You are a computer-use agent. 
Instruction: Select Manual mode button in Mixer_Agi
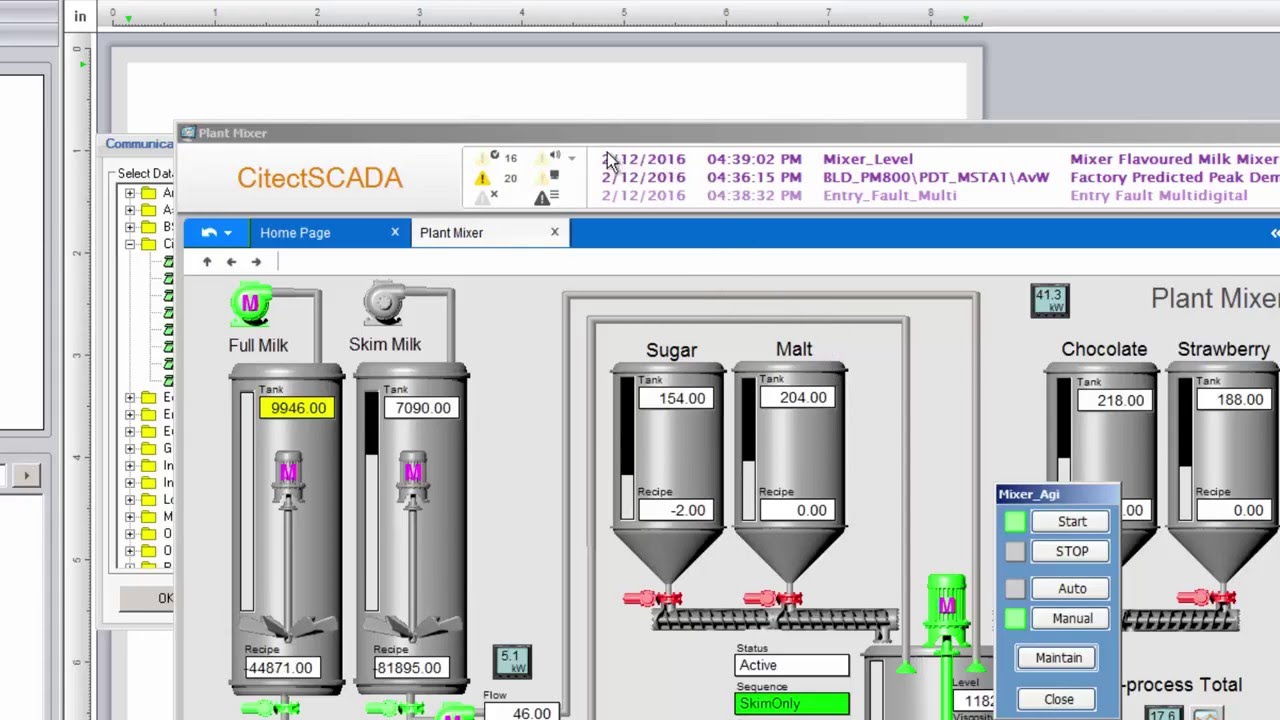point(1072,619)
